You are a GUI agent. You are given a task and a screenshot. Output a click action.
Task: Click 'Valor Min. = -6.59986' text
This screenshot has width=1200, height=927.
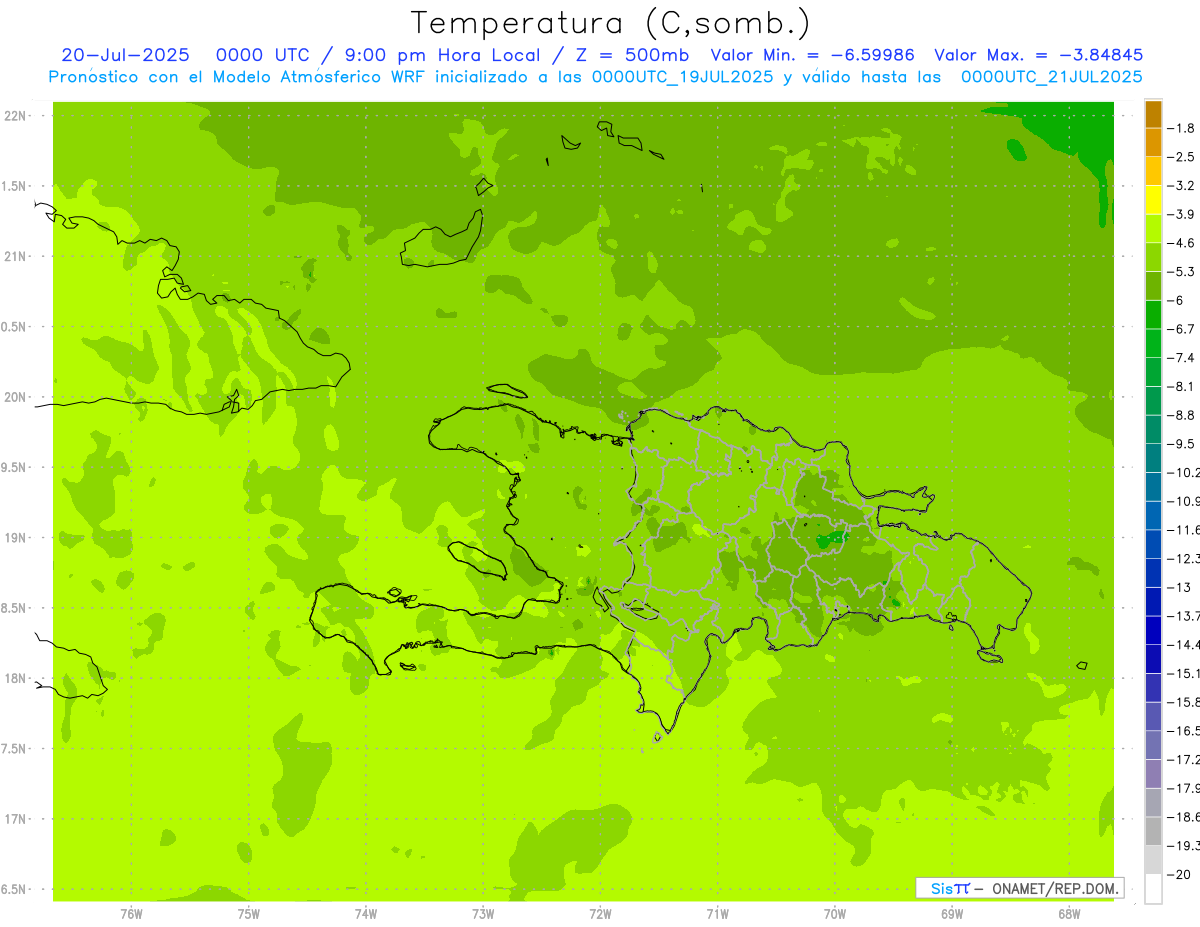coord(812,55)
